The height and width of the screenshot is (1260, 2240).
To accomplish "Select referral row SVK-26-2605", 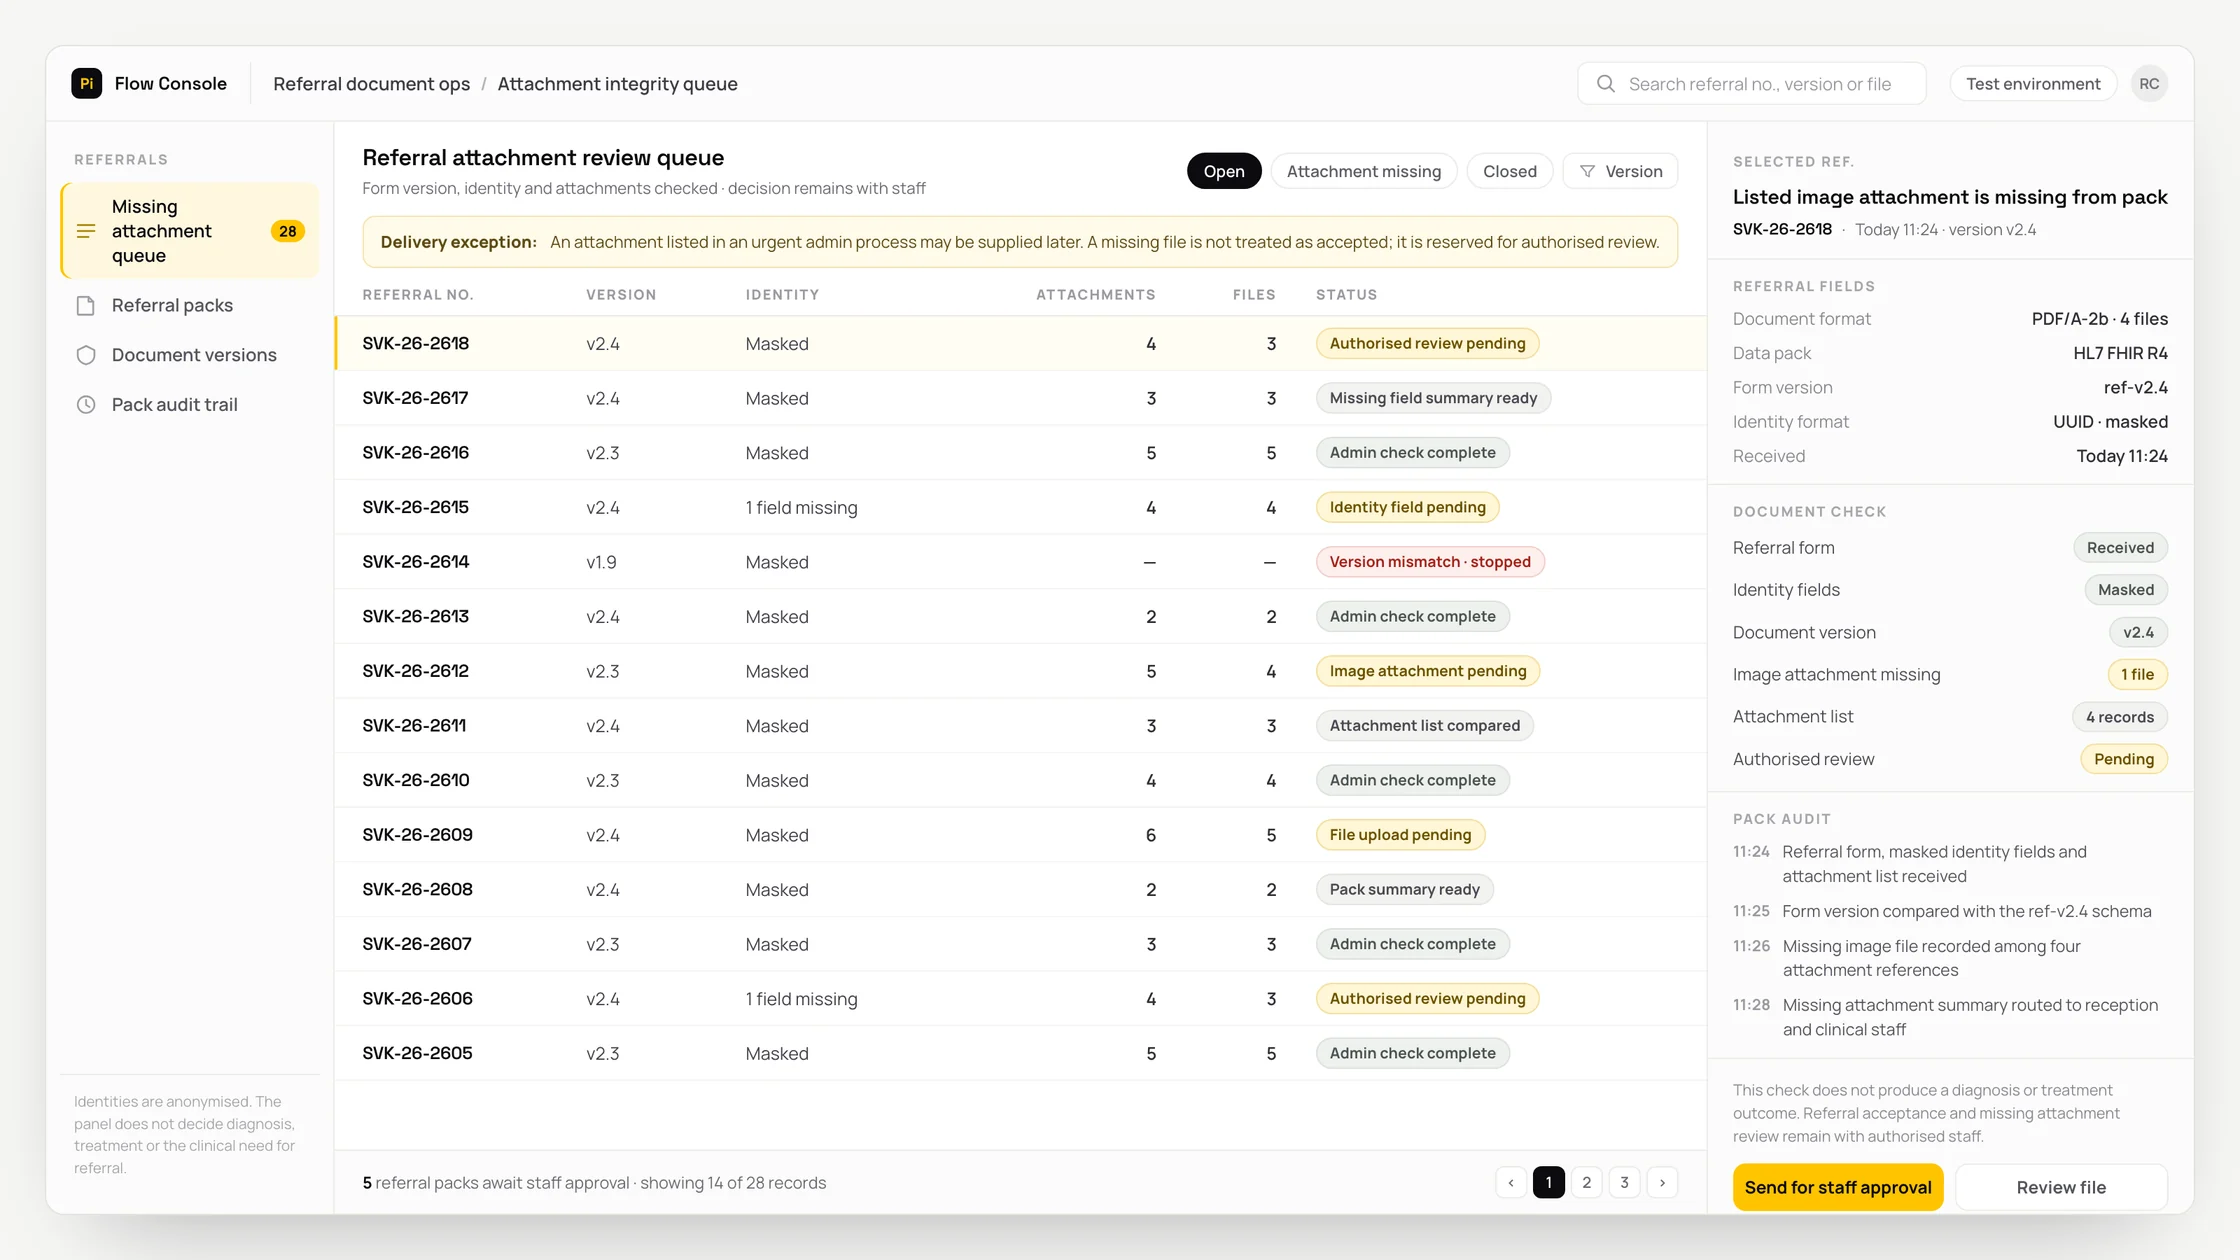I will tap(1020, 1053).
